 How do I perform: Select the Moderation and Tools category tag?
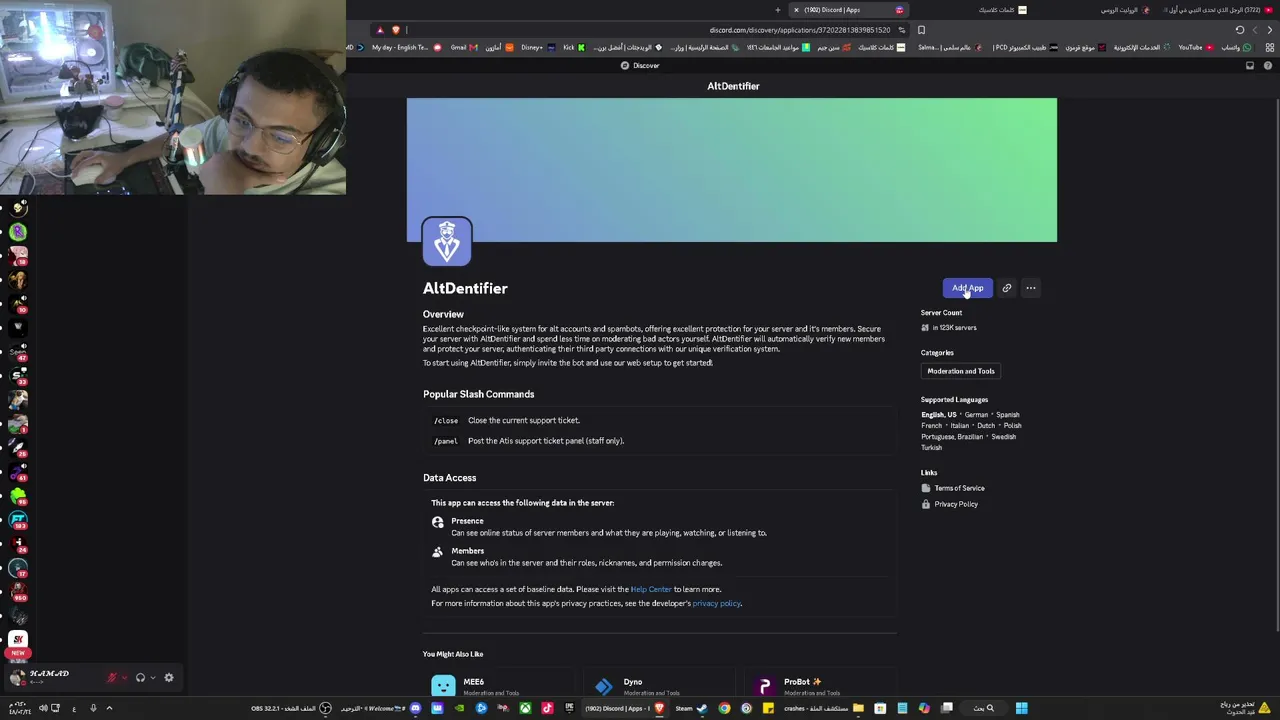[x=961, y=371]
